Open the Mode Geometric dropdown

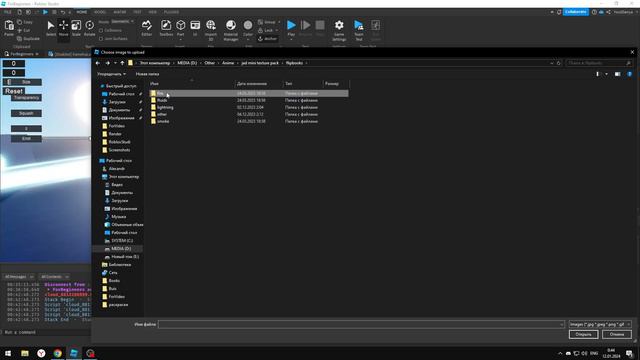click(x=122, y=22)
